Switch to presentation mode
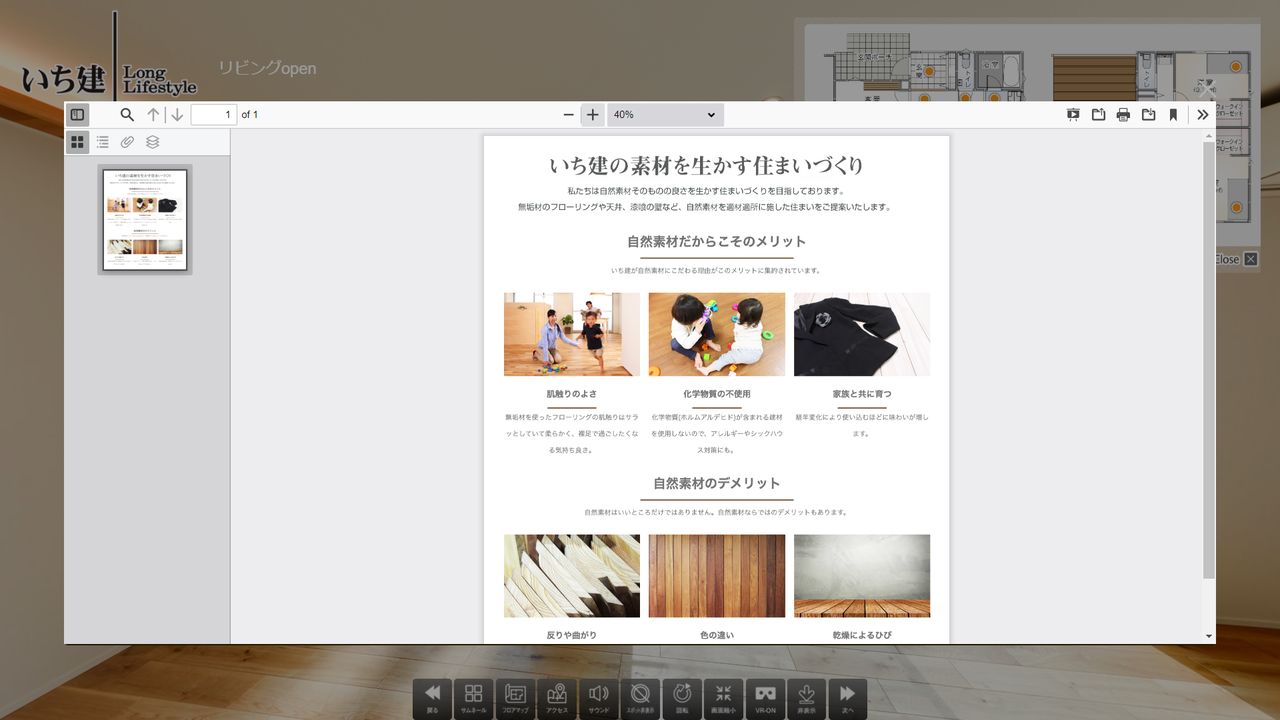The width and height of the screenshot is (1280, 720). (x=1073, y=115)
